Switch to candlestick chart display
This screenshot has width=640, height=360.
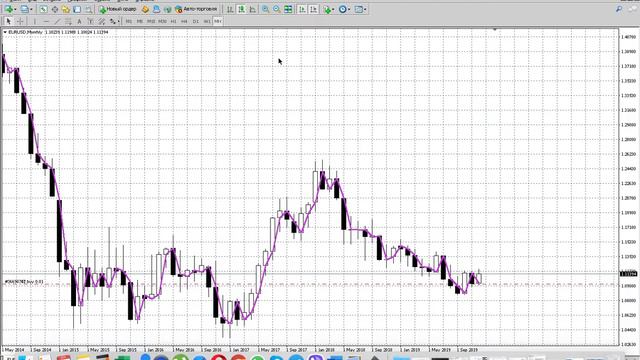pyautogui.click(x=242, y=9)
